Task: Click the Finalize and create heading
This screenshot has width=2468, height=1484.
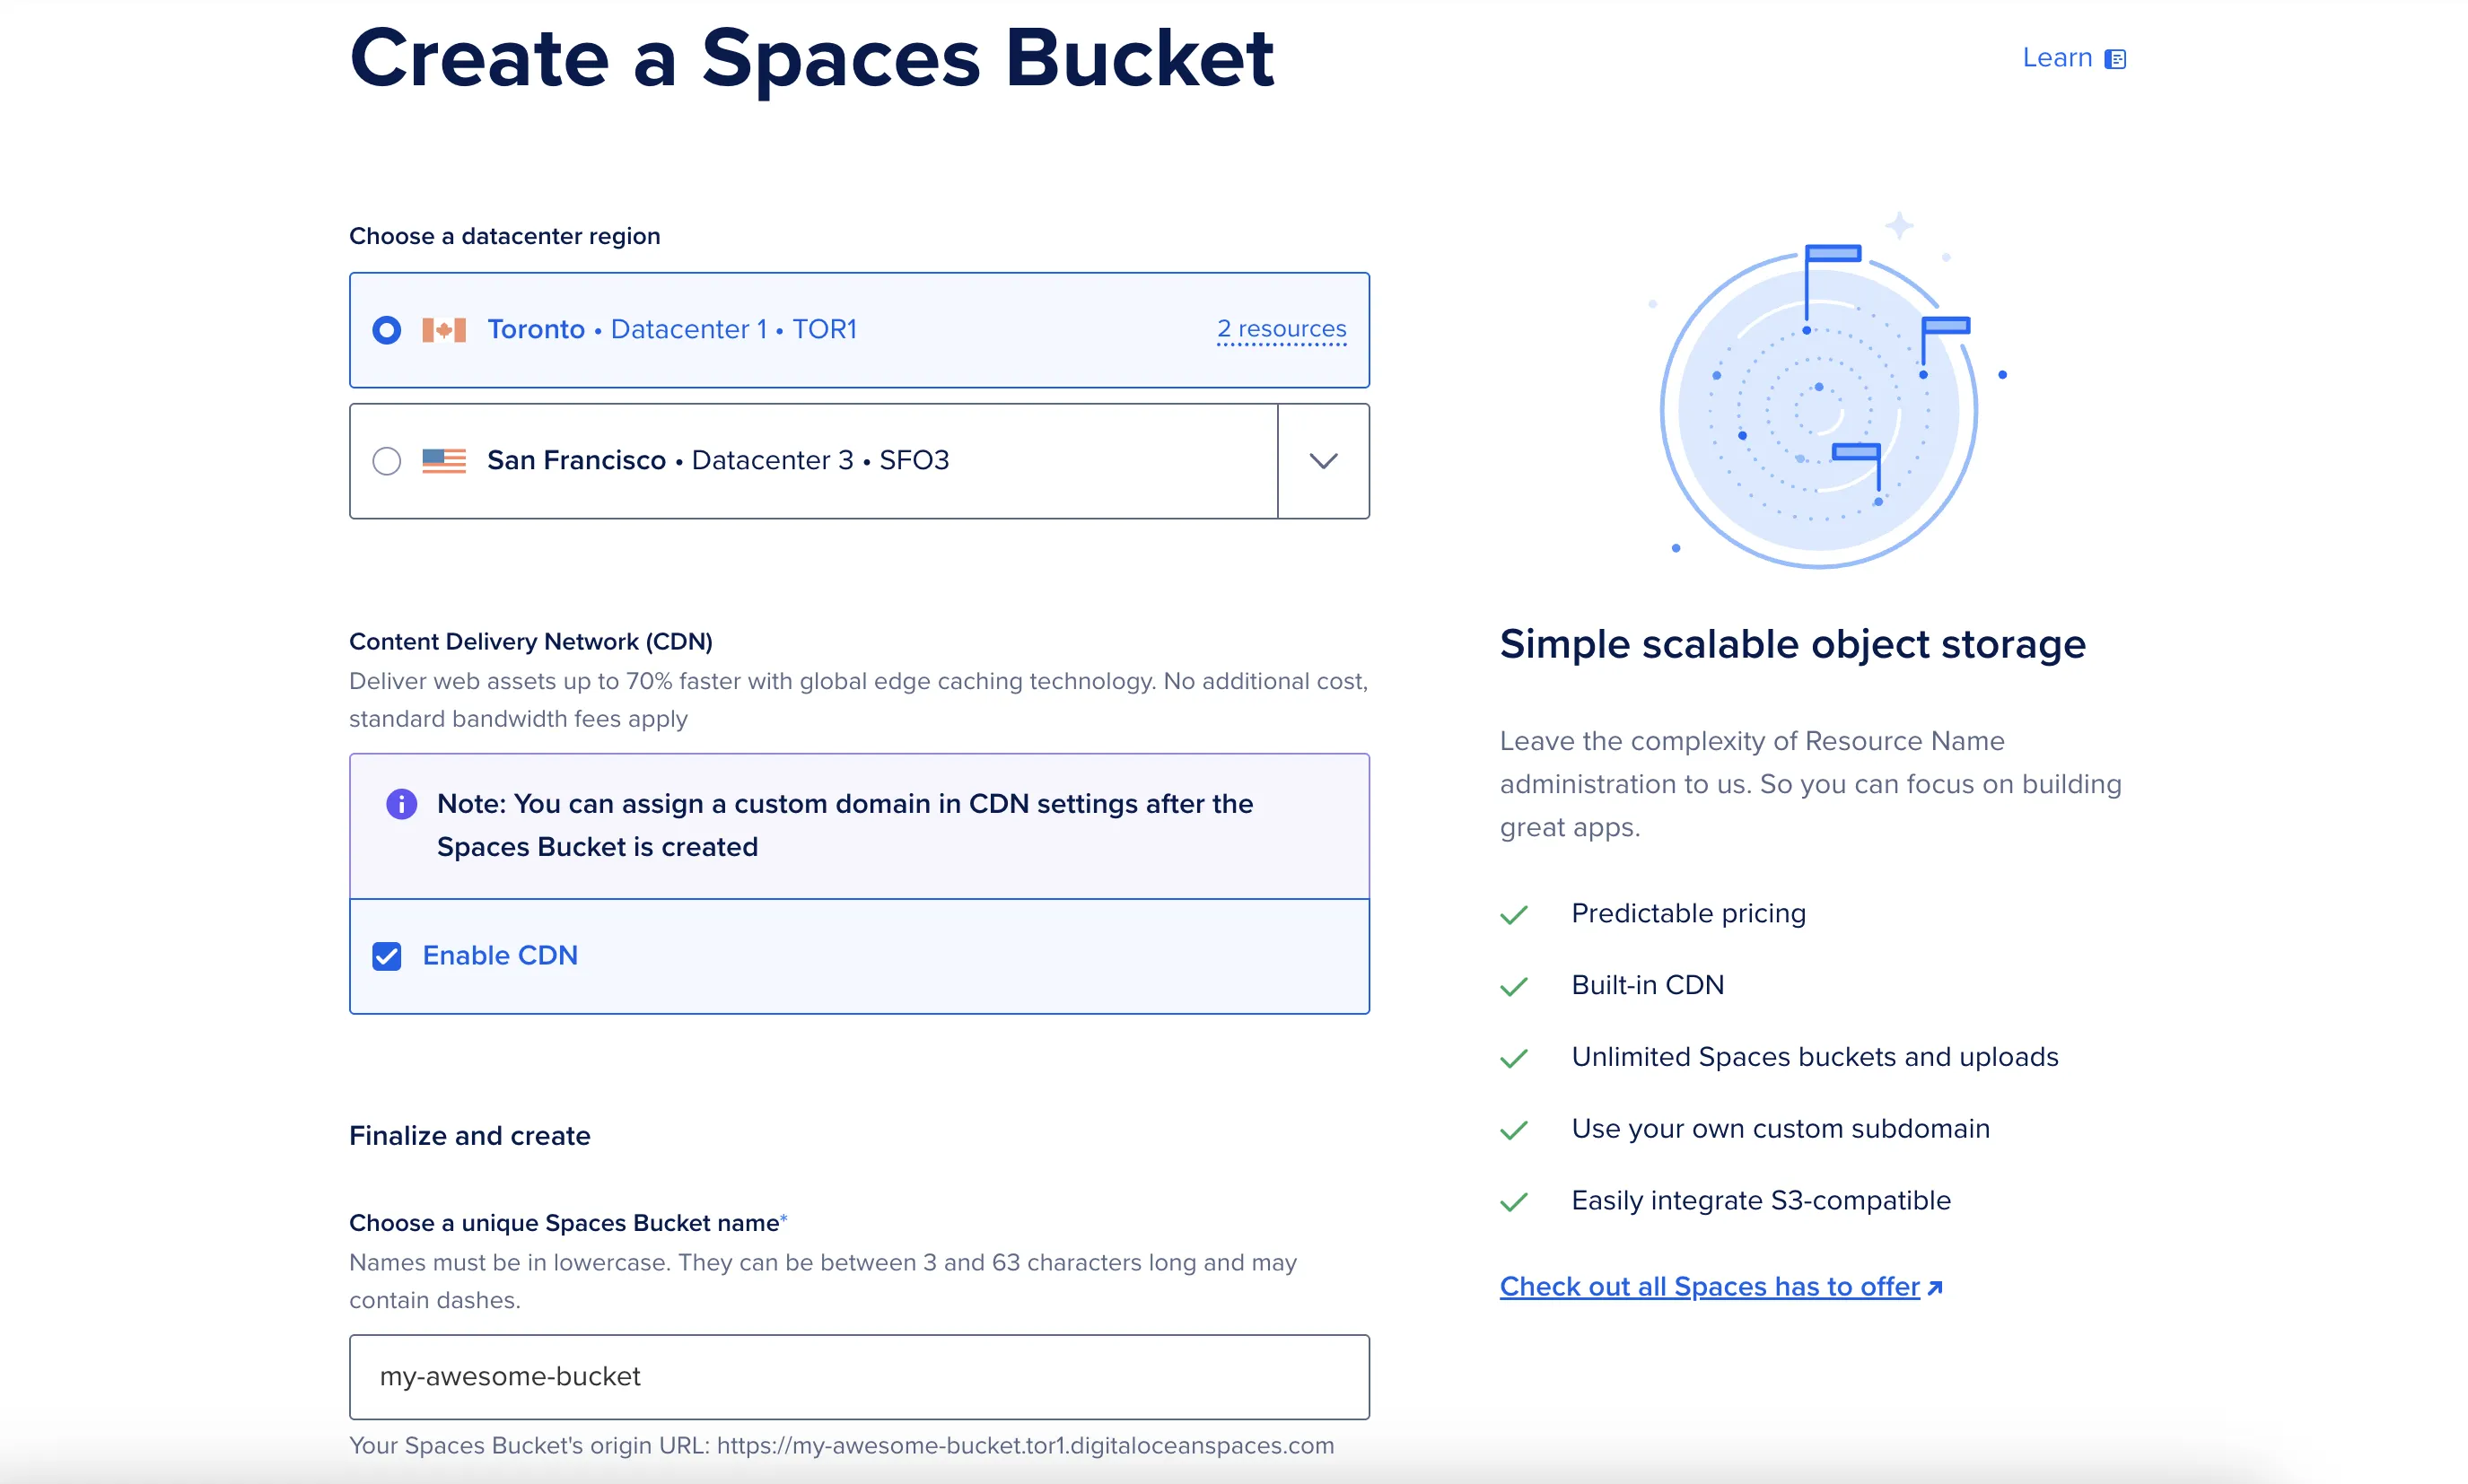Action: click(x=469, y=1136)
